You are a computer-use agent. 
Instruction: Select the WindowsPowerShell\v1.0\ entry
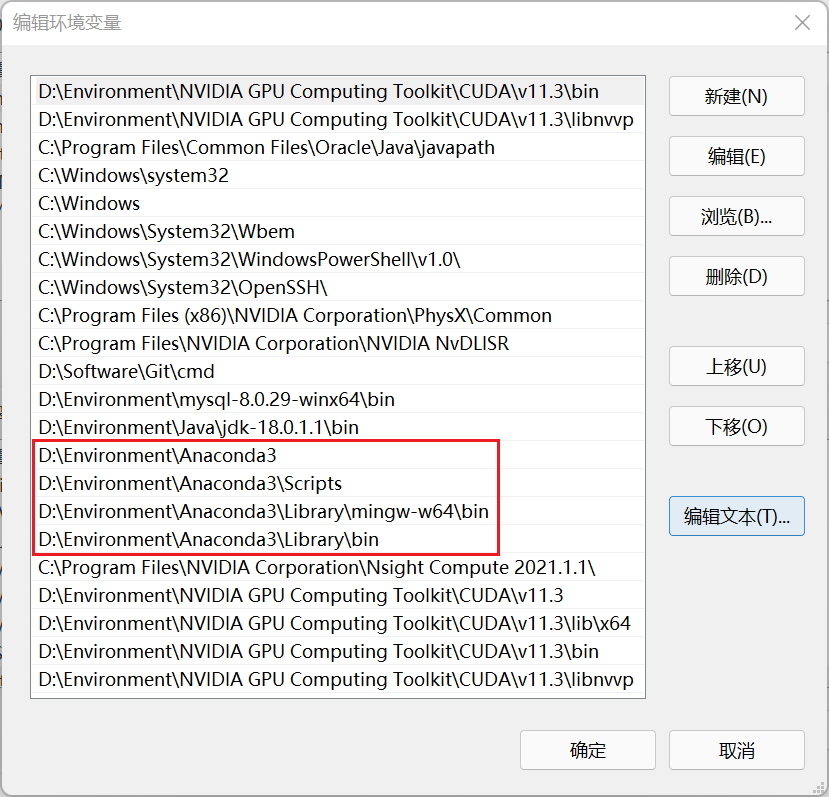[x=338, y=260]
